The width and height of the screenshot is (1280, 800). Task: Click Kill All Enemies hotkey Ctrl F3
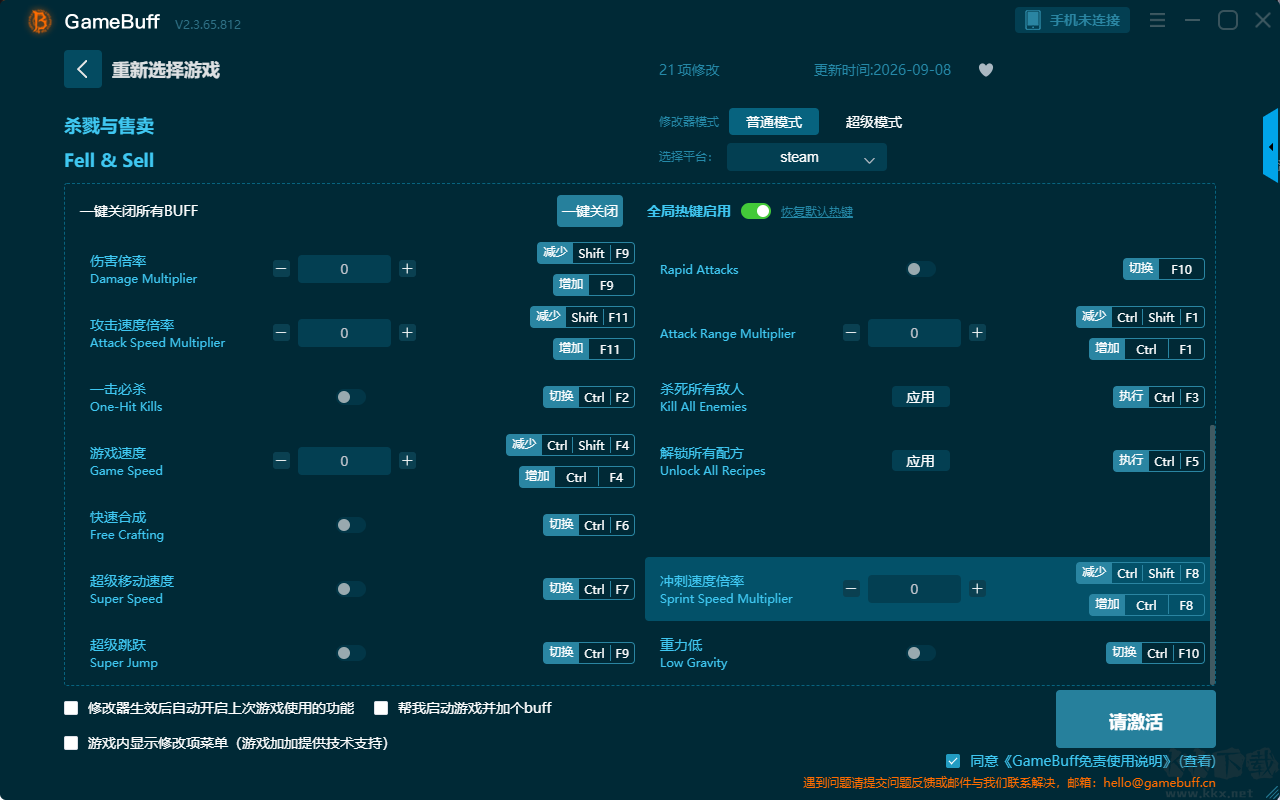1159,397
